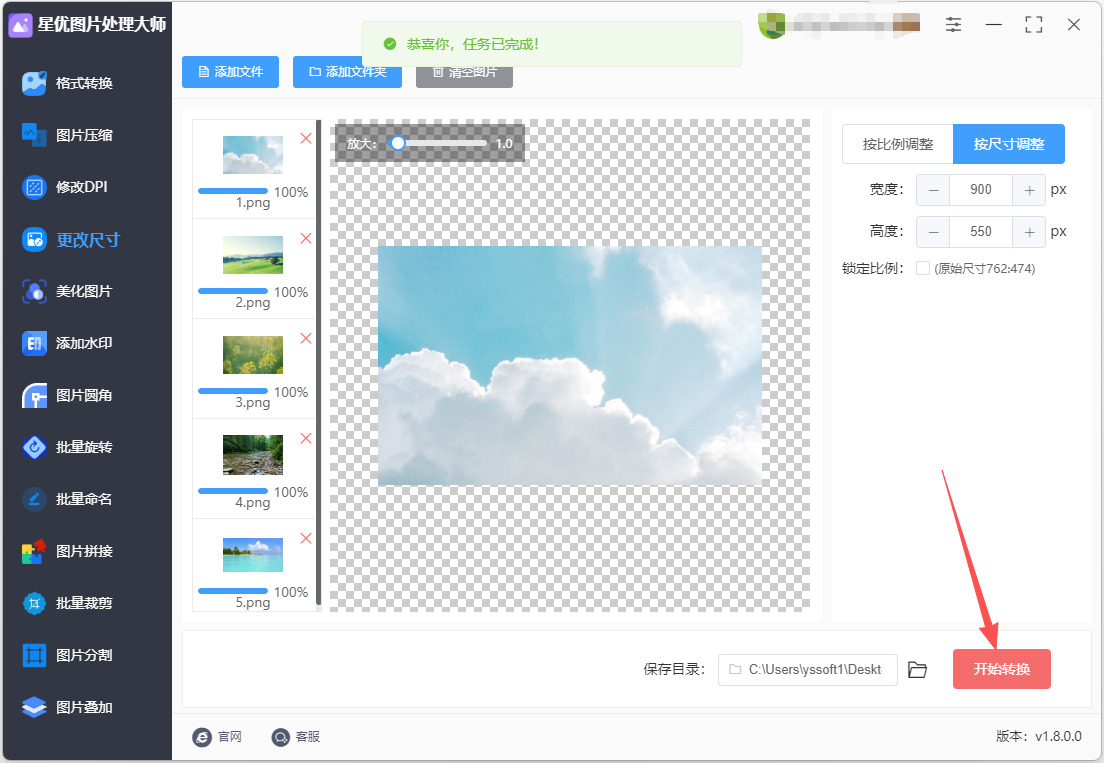
Task: Select the 2.png meadow thumbnail
Action: coord(253,255)
